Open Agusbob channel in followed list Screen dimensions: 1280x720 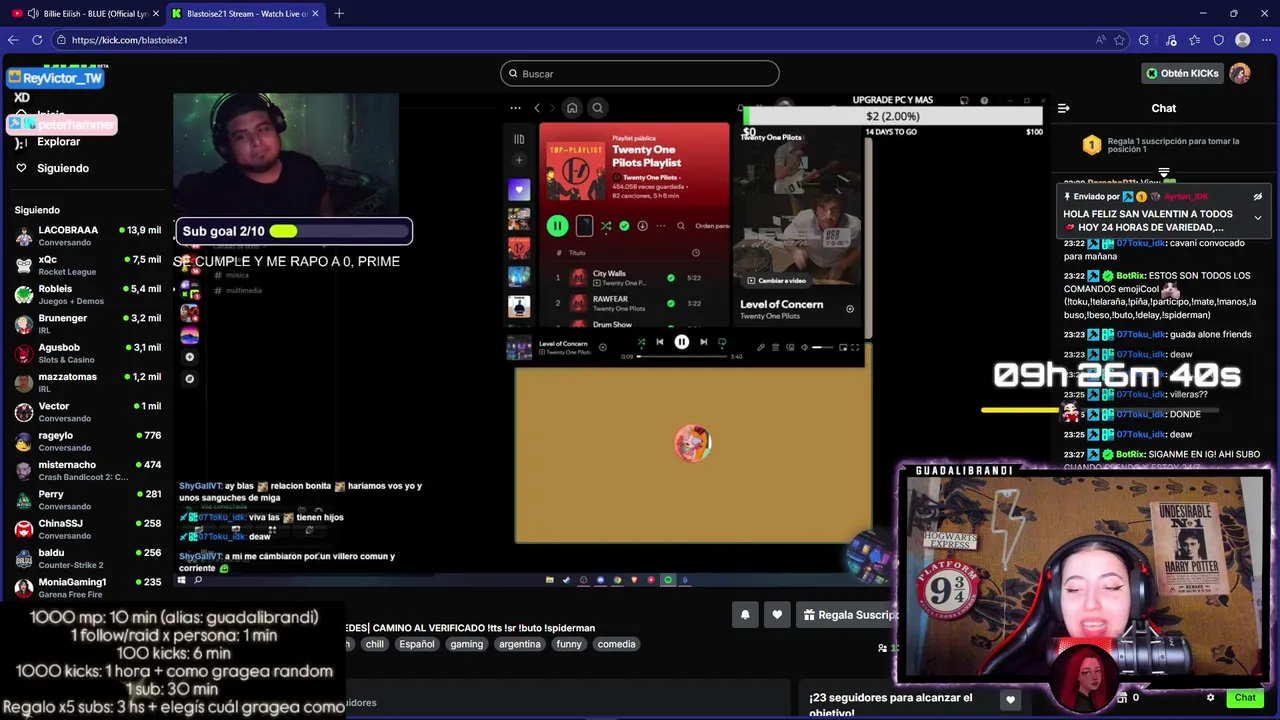coord(88,353)
